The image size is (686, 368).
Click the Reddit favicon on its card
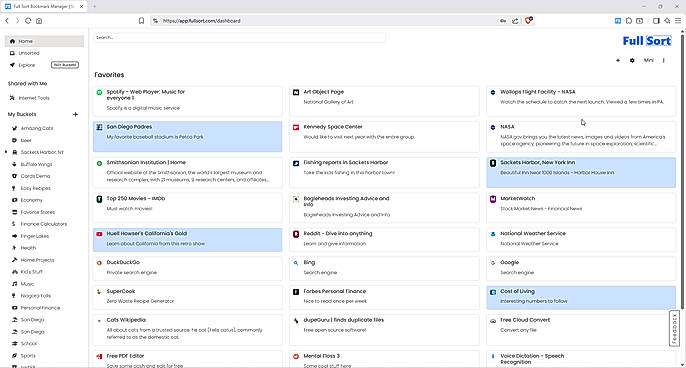(x=296, y=234)
